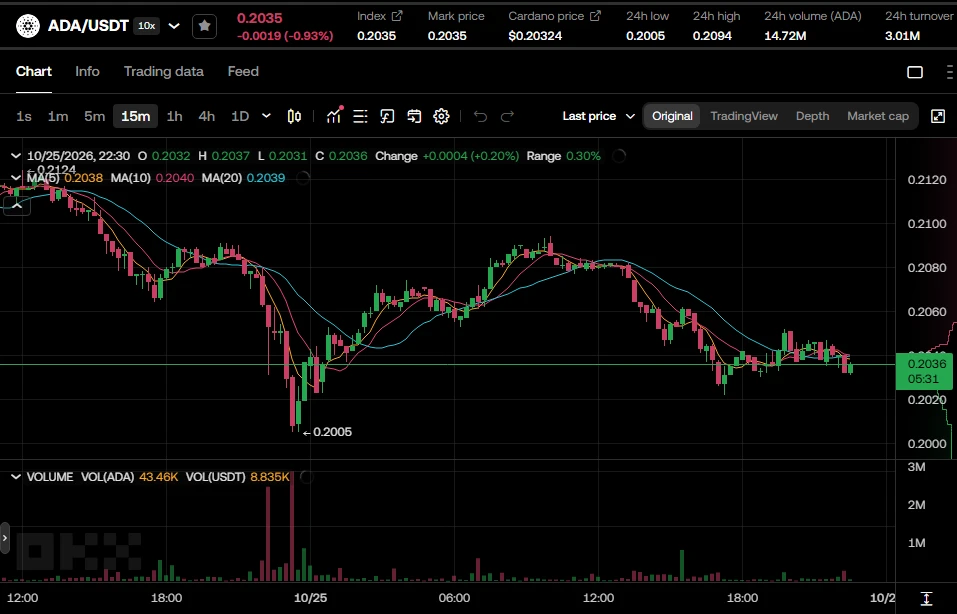The width and height of the screenshot is (957, 614).
Task: Click the current price label 0.2036
Action: (924, 371)
